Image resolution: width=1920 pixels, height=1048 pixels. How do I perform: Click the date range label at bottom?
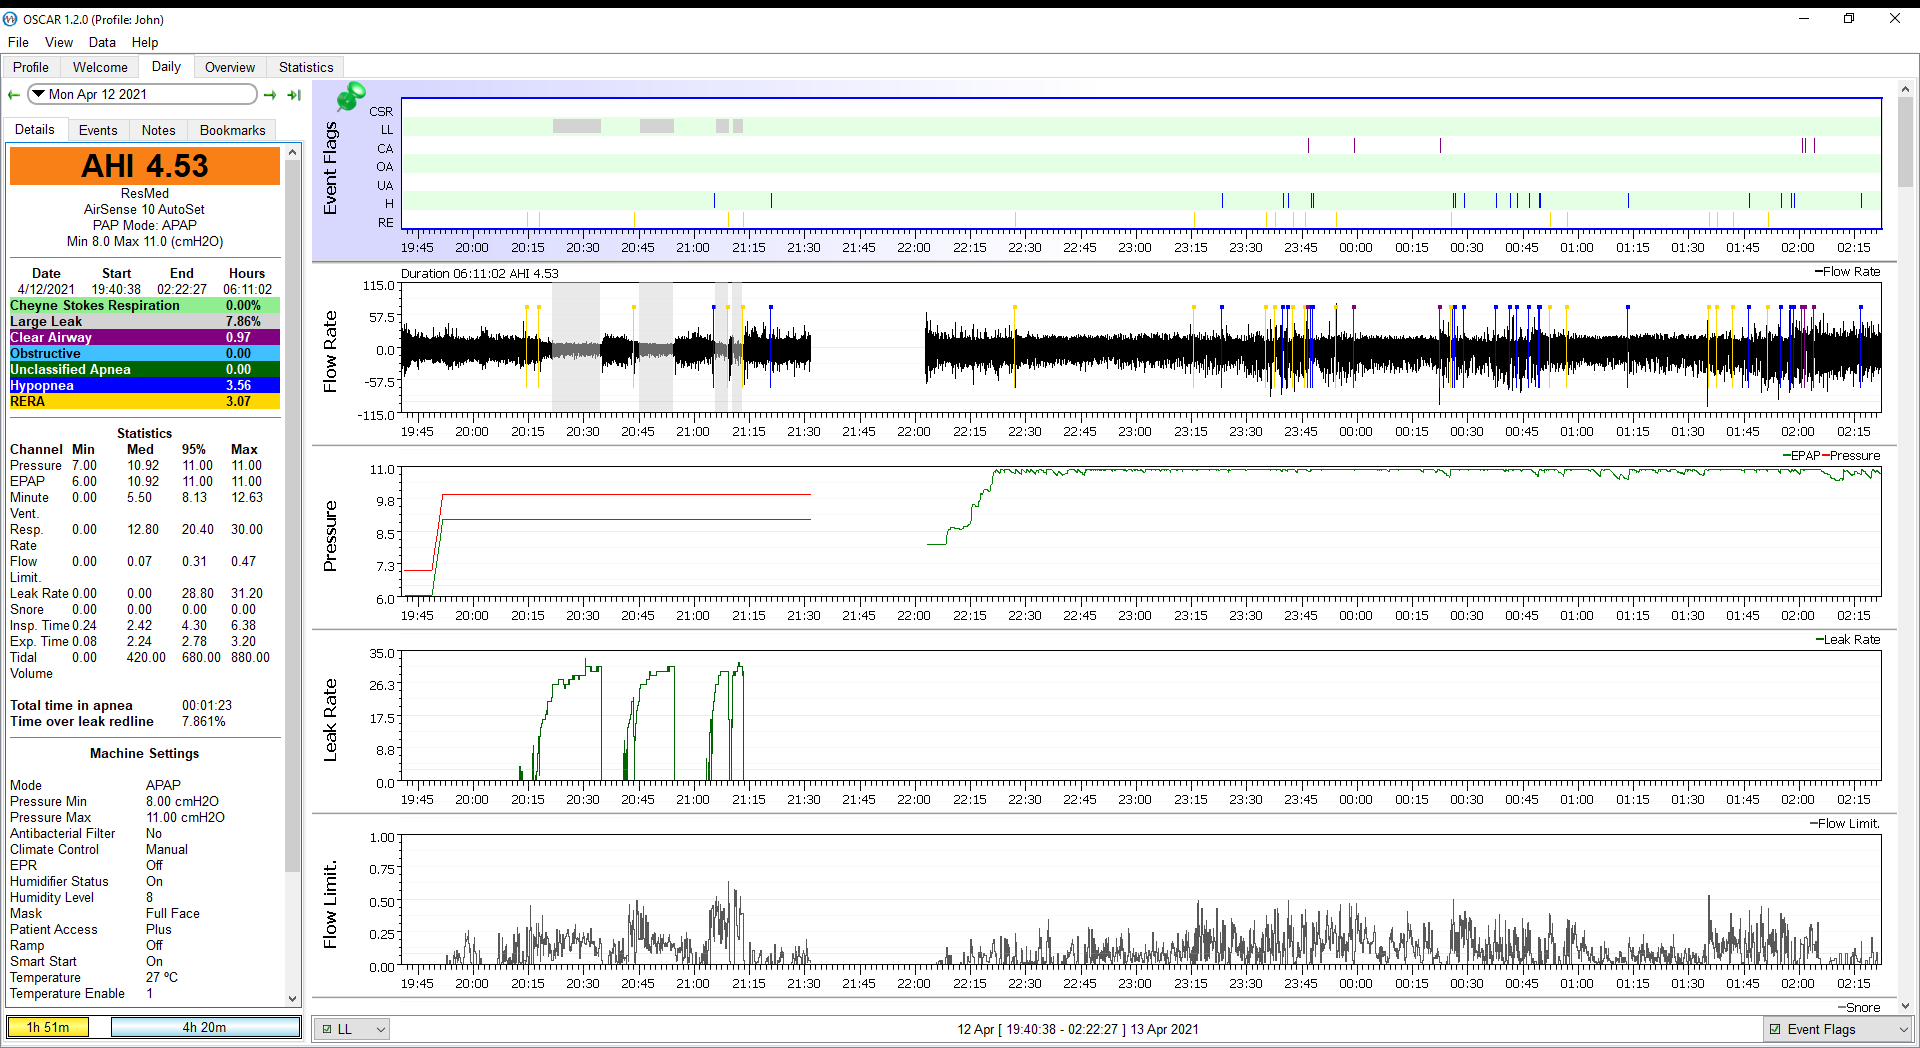[1077, 1029]
